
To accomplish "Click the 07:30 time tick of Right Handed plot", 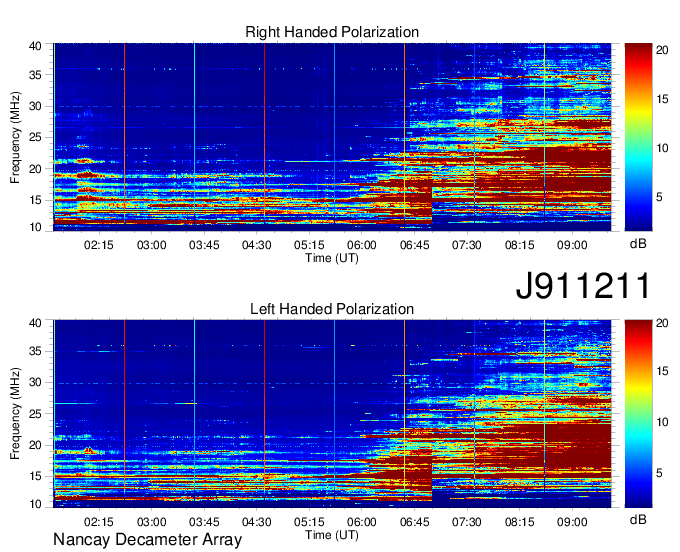I will (467, 245).
